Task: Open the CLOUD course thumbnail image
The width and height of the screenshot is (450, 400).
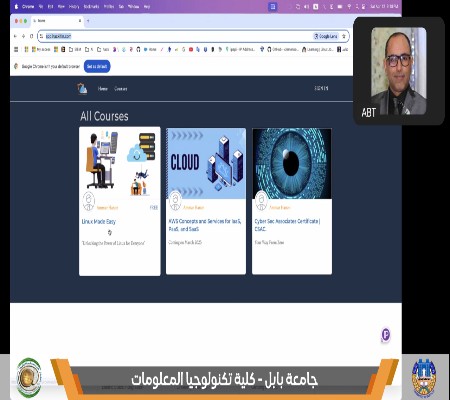Action: (x=206, y=164)
